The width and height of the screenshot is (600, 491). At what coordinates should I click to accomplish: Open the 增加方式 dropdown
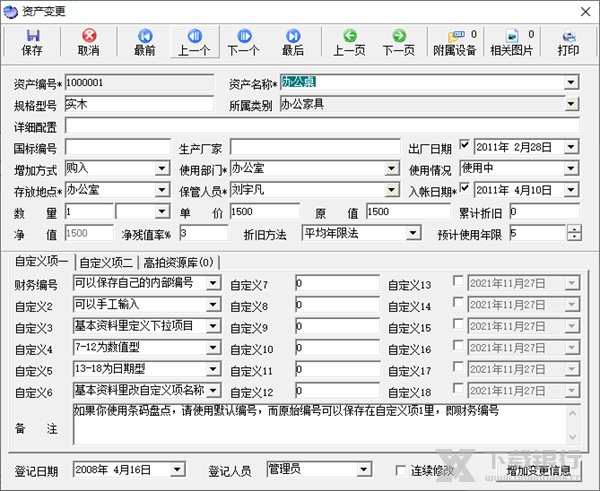pyautogui.click(x=162, y=168)
